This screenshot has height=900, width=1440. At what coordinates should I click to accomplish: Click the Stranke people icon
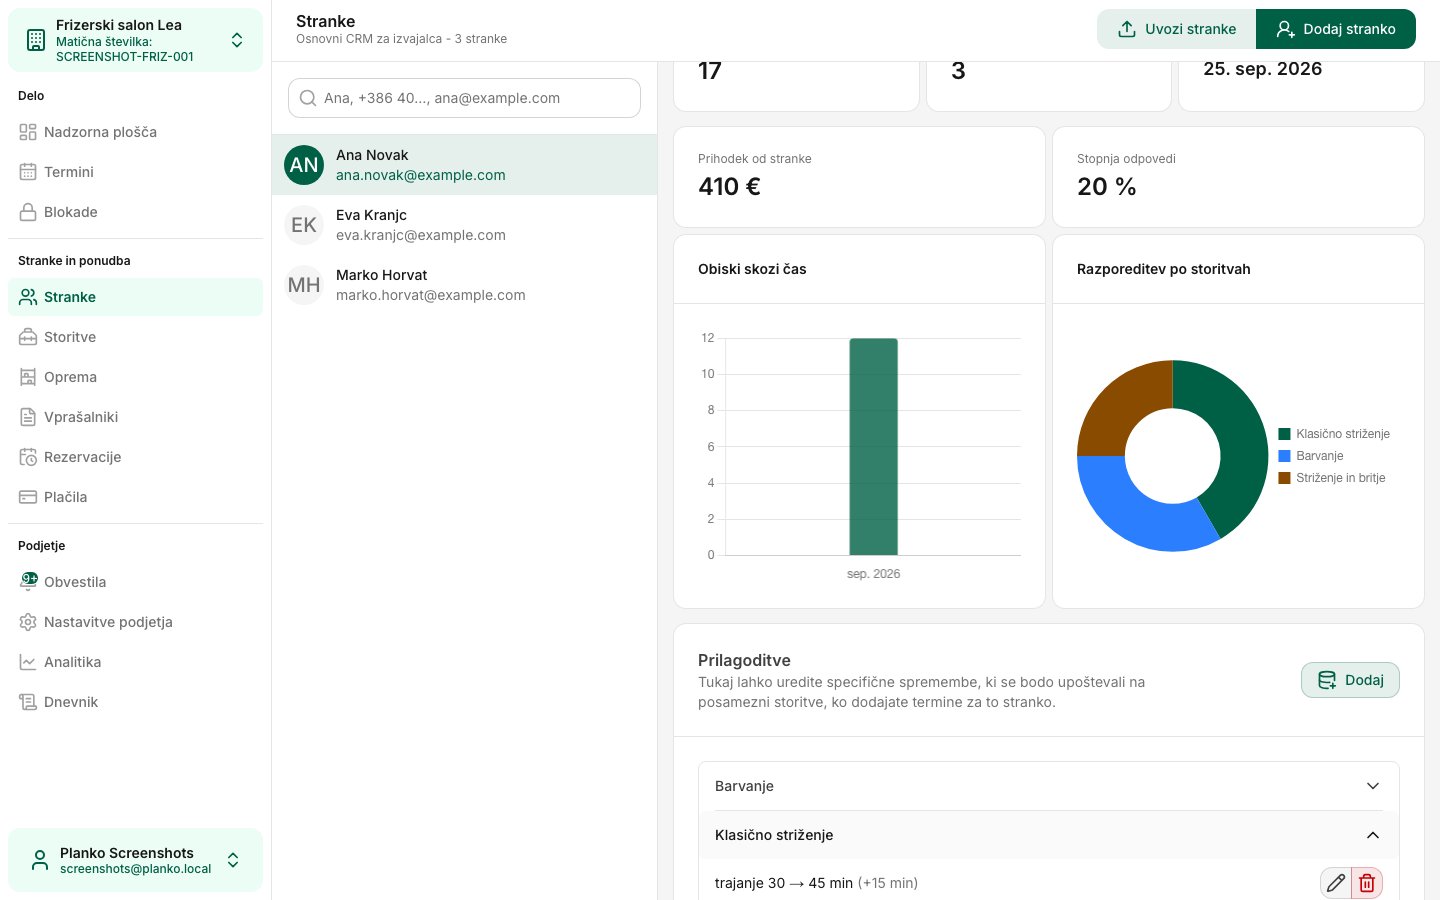tap(28, 297)
